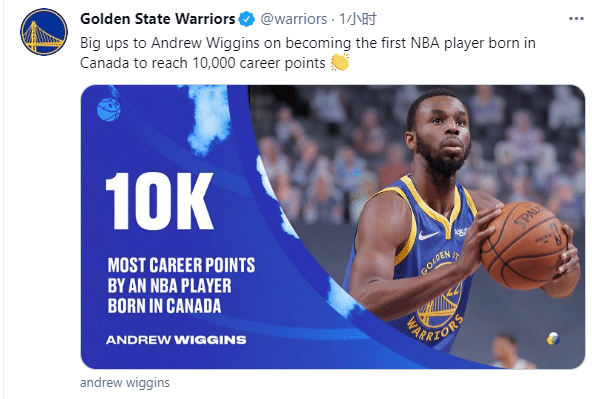Click the ANDREW WIGGINS name on graphic
Viewport: 592px width, 399px height.
(176, 340)
